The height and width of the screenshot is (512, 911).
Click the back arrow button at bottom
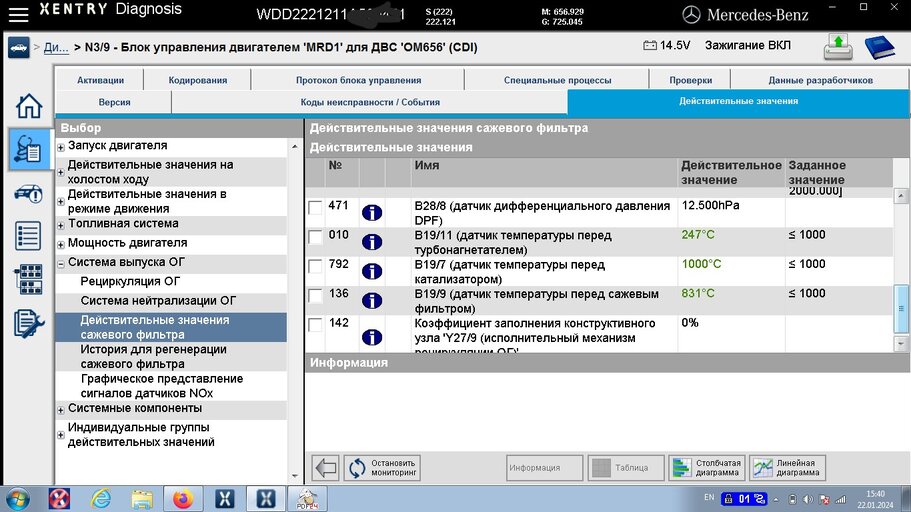tap(326, 467)
